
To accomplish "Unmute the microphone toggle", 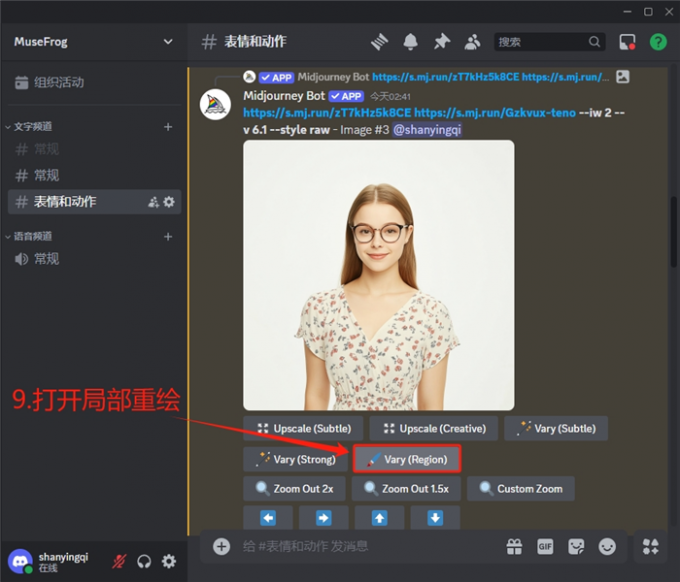I will [x=119, y=561].
